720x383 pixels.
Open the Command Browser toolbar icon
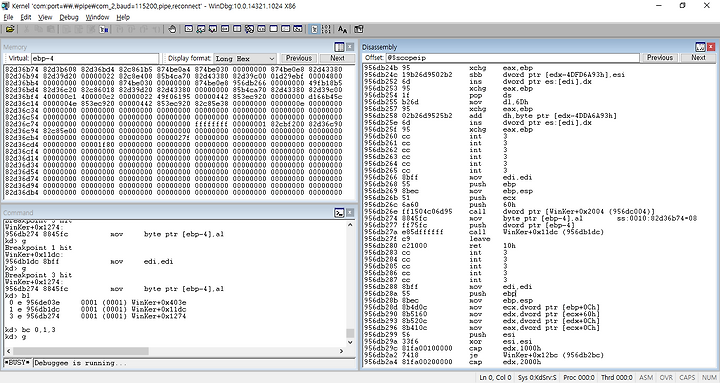click(298, 29)
